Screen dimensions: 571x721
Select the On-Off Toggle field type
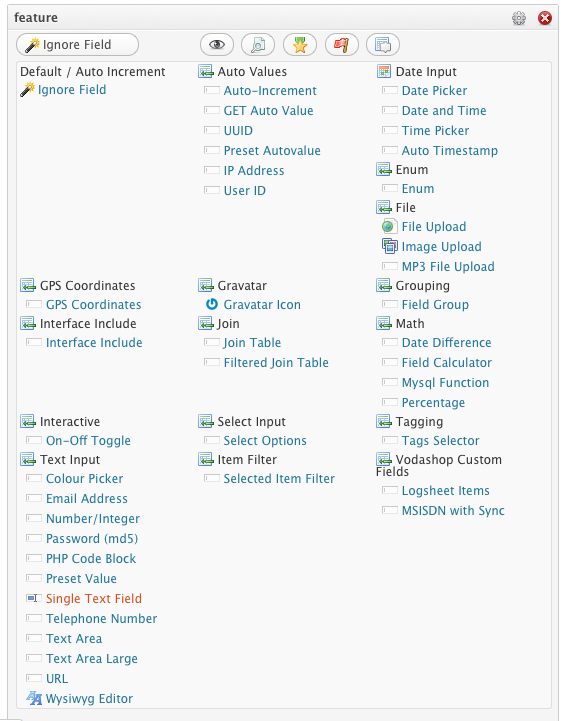(x=88, y=441)
